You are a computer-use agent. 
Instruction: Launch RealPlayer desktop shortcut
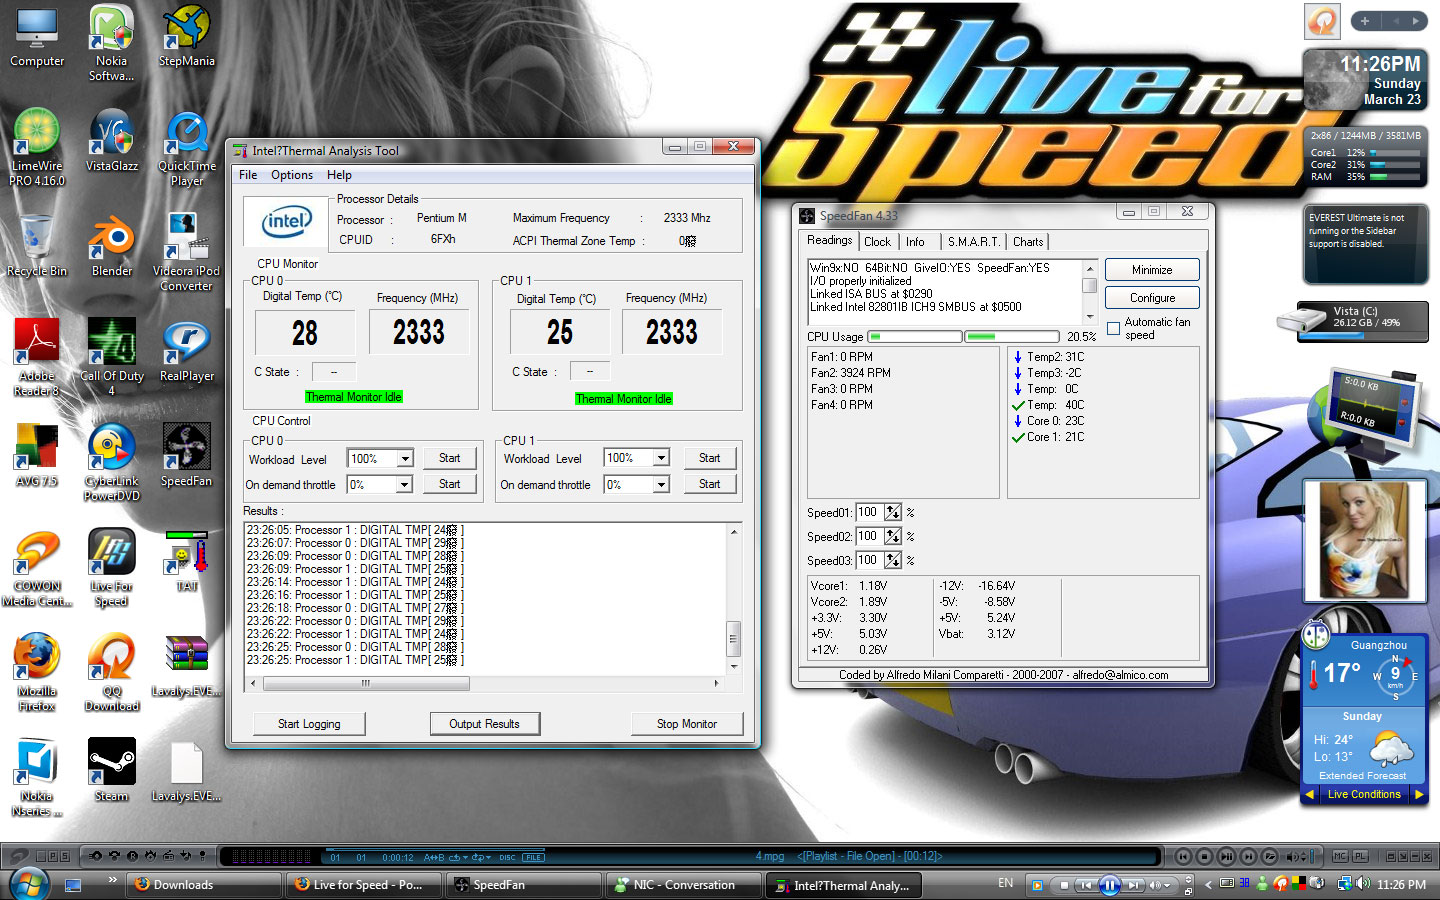coord(186,351)
